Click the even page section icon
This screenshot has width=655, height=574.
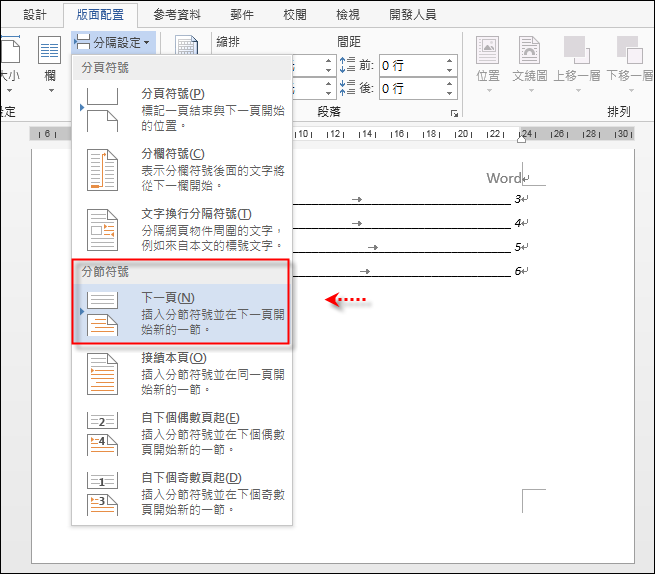point(102,434)
